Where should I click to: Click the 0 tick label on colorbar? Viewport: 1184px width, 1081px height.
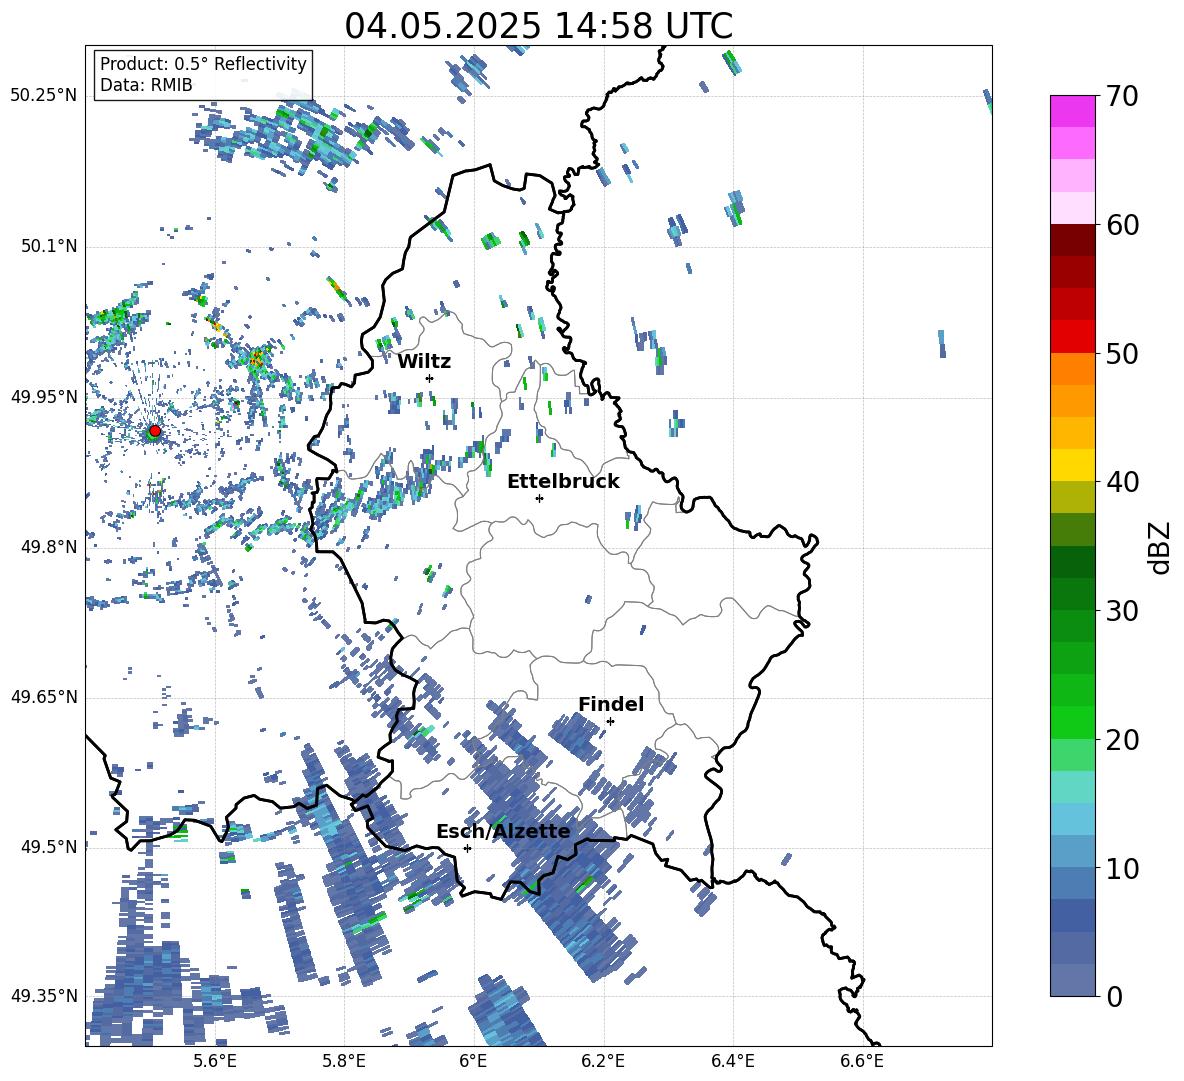point(1114,997)
